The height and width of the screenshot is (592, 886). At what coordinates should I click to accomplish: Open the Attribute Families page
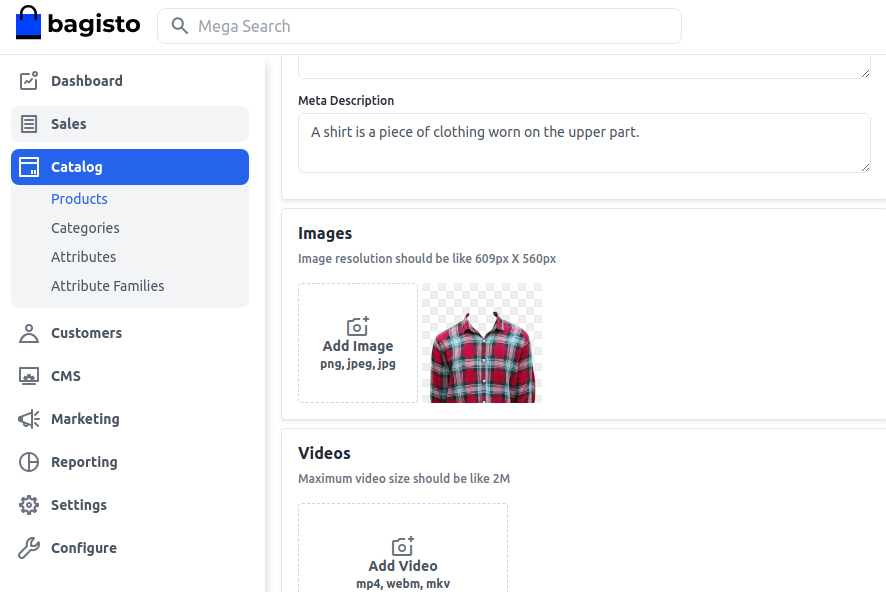[107, 285]
